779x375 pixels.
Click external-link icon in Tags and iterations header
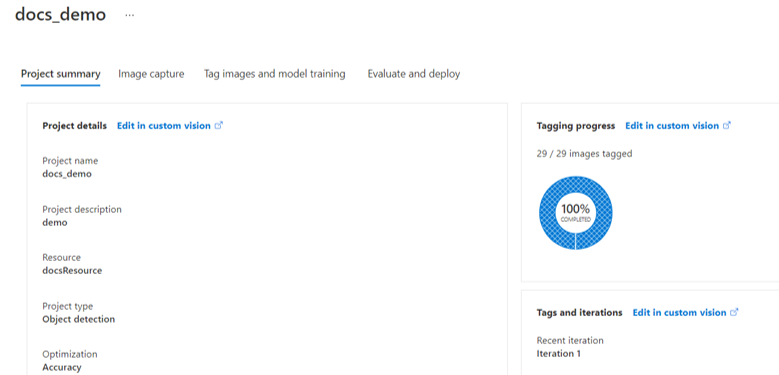pos(734,312)
